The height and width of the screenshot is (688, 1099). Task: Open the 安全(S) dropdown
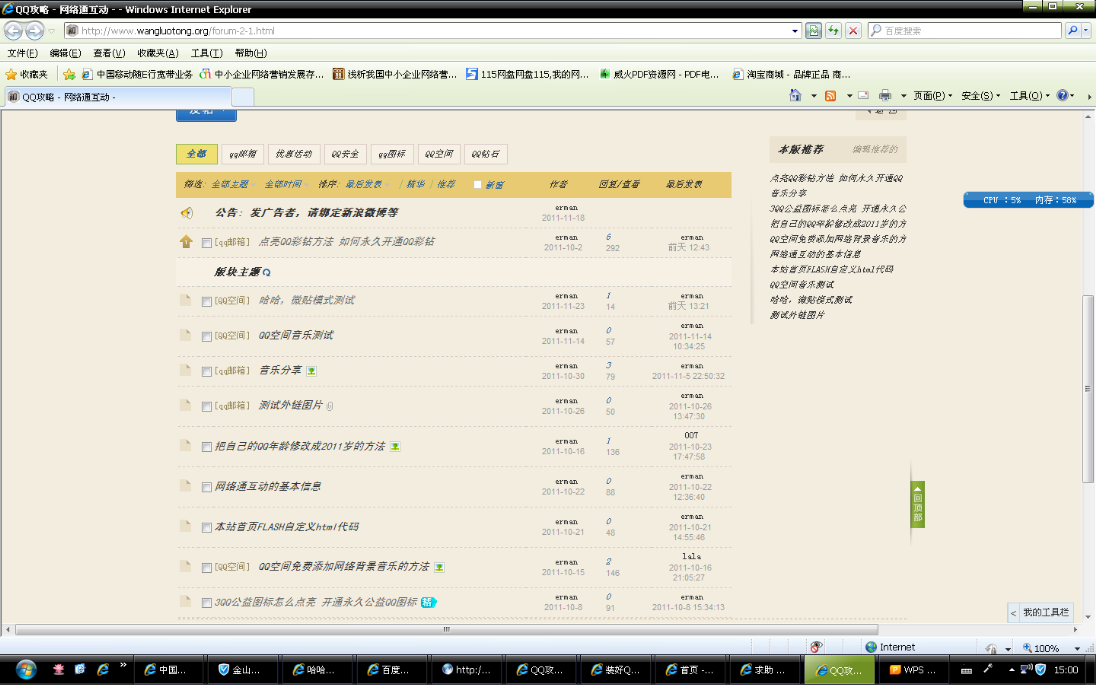tap(981, 95)
